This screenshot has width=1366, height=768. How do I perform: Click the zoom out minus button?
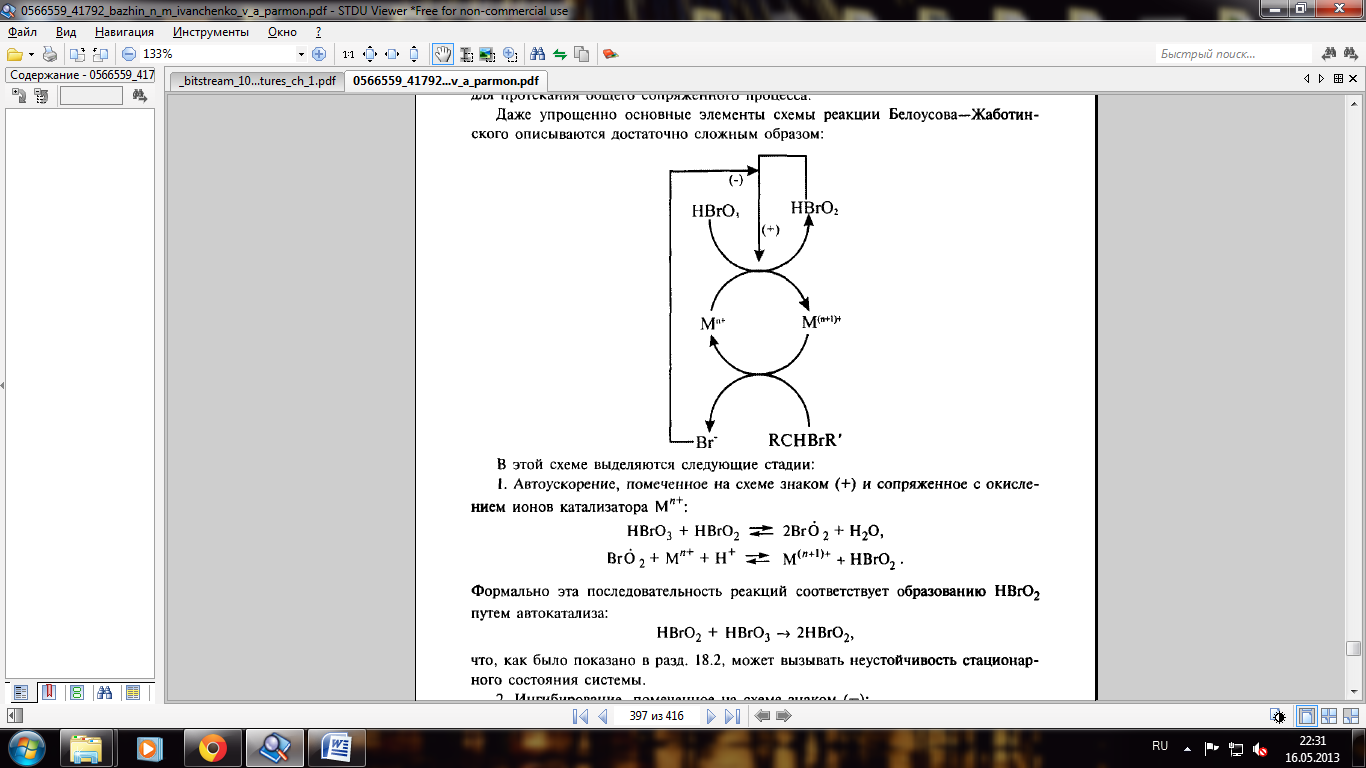129,54
